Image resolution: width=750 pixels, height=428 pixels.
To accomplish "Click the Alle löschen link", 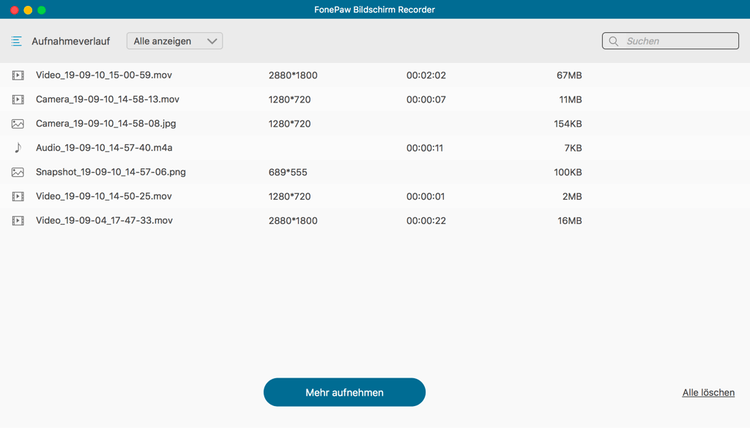I will pyautogui.click(x=708, y=393).
